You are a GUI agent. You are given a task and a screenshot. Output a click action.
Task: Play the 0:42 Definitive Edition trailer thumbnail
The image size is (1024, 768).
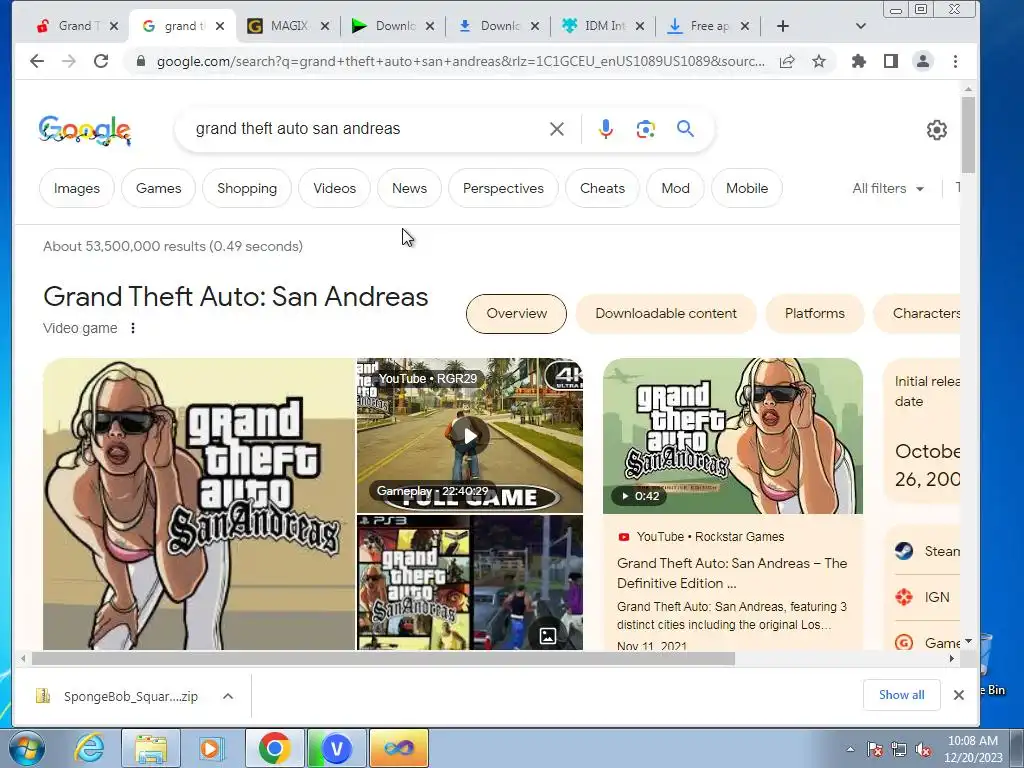[733, 436]
